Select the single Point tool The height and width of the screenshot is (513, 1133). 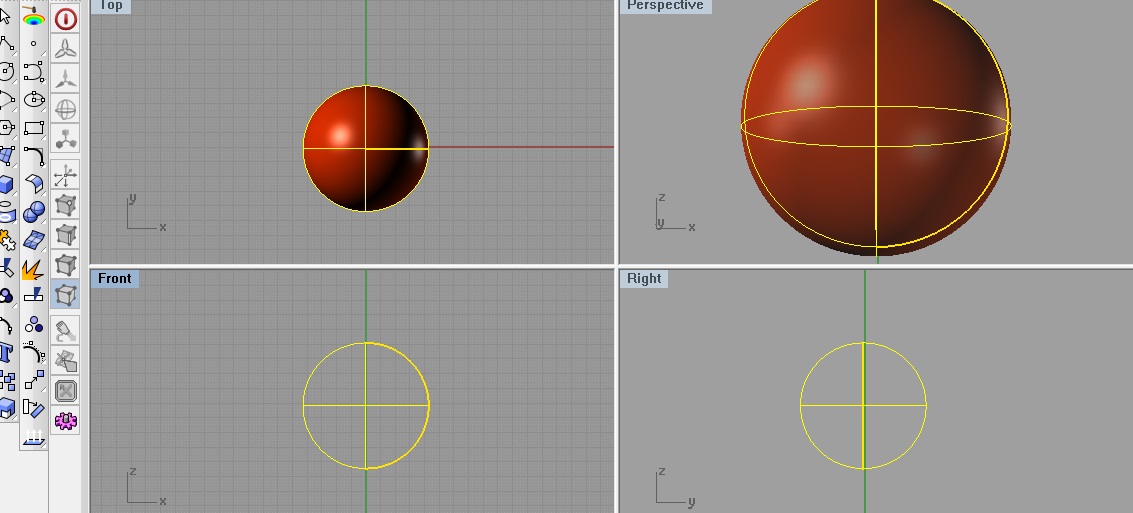point(33,44)
